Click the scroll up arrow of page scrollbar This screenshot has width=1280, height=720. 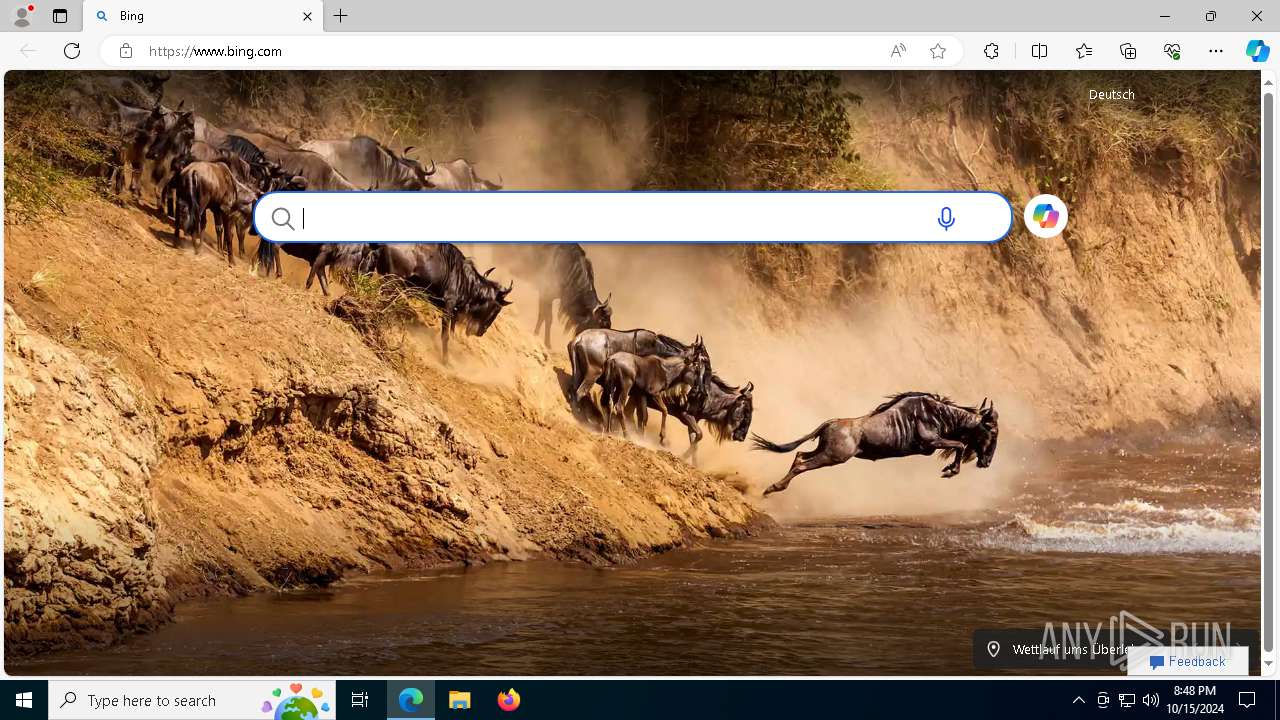pos(1269,81)
